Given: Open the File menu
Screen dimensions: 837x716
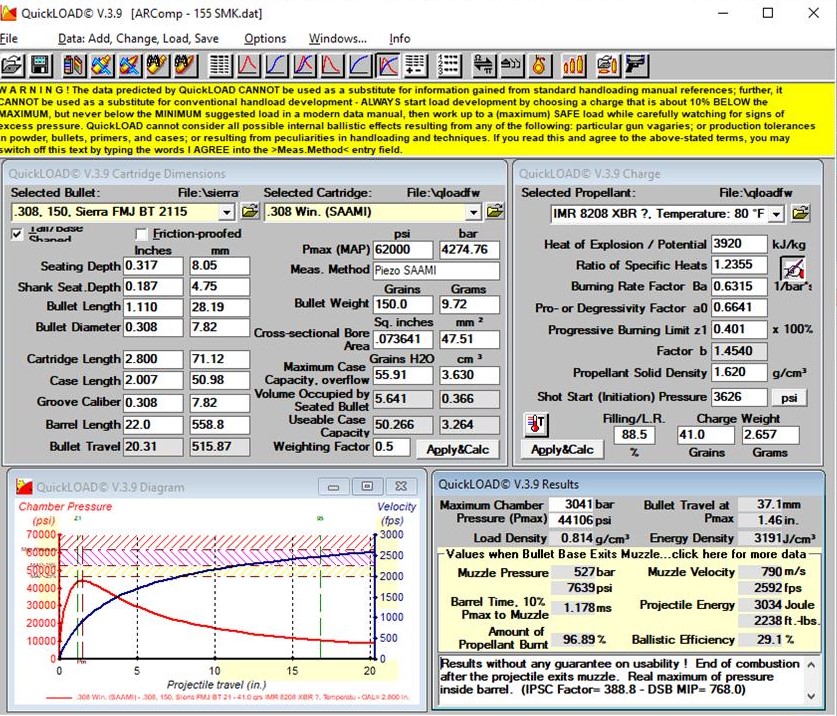Looking at the screenshot, I should point(9,38).
